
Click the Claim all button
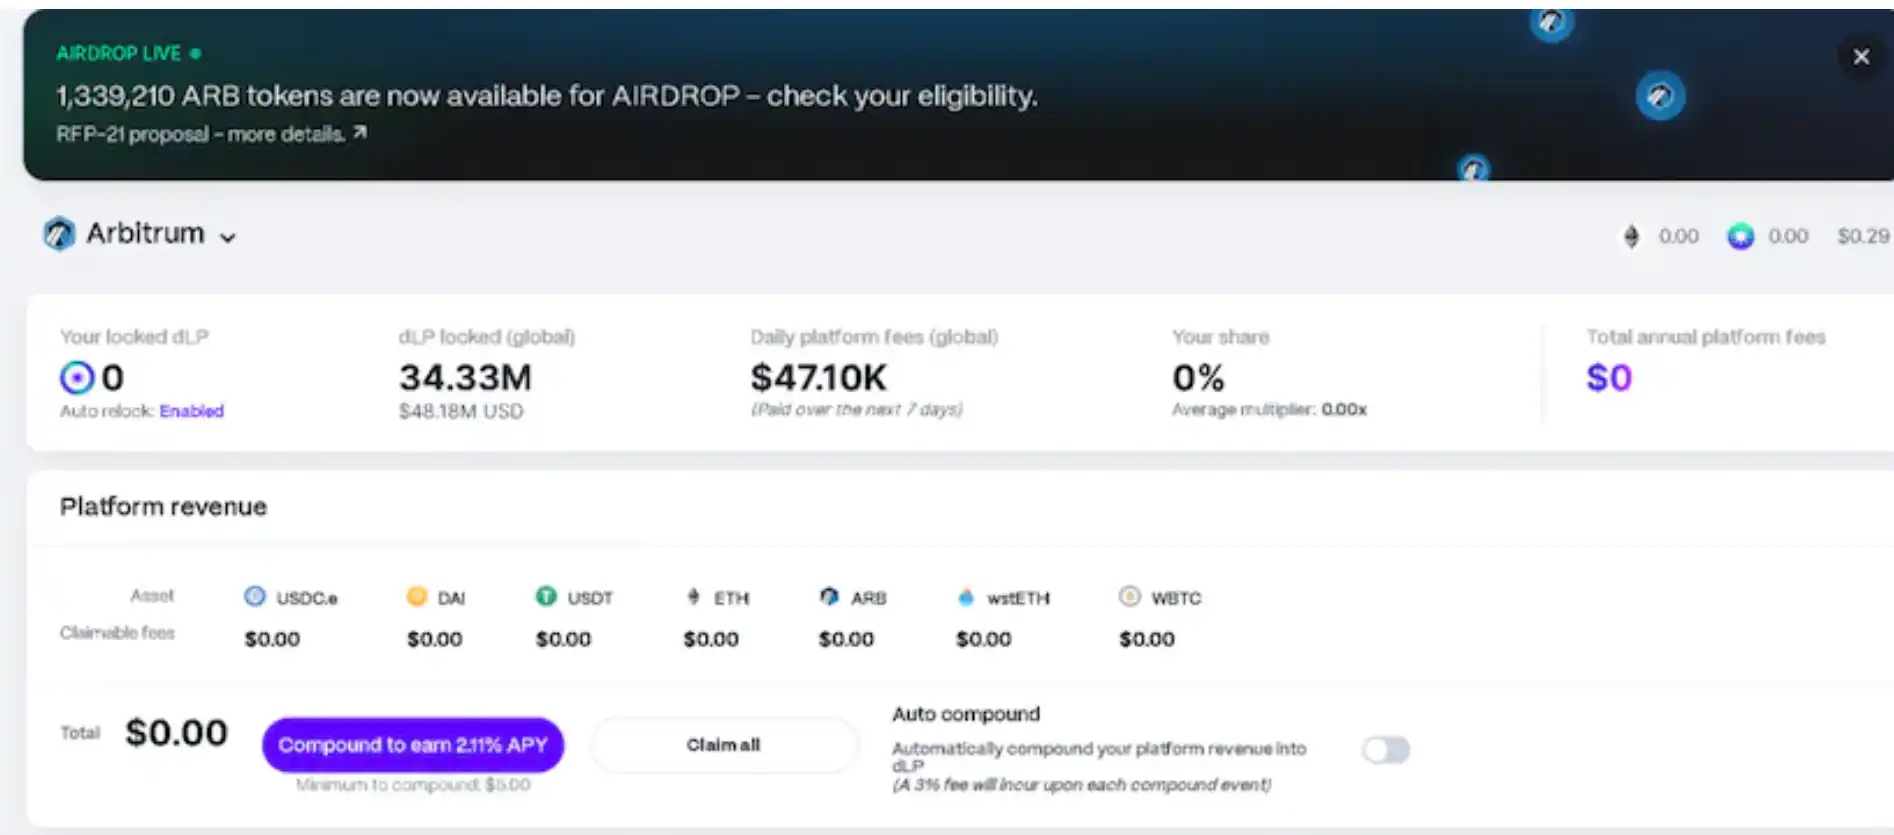click(723, 745)
